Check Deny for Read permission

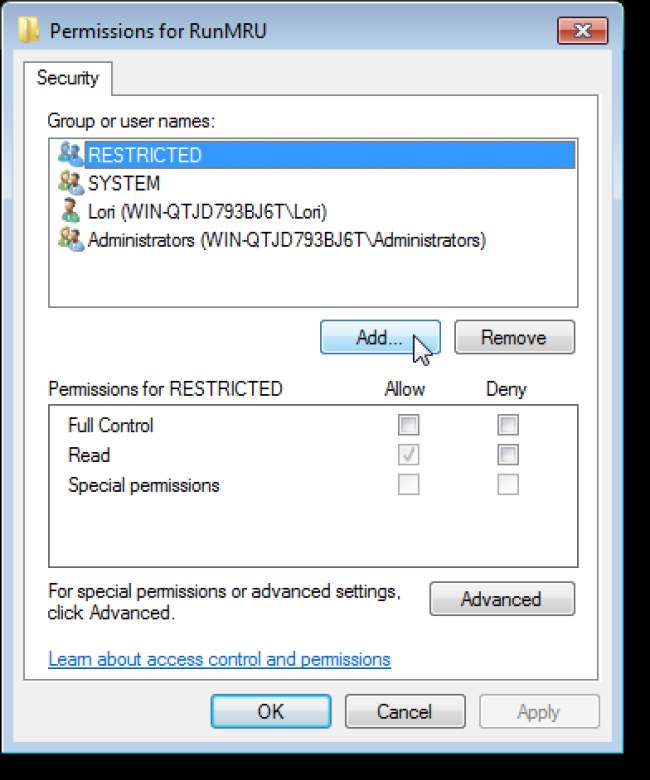pyautogui.click(x=508, y=456)
